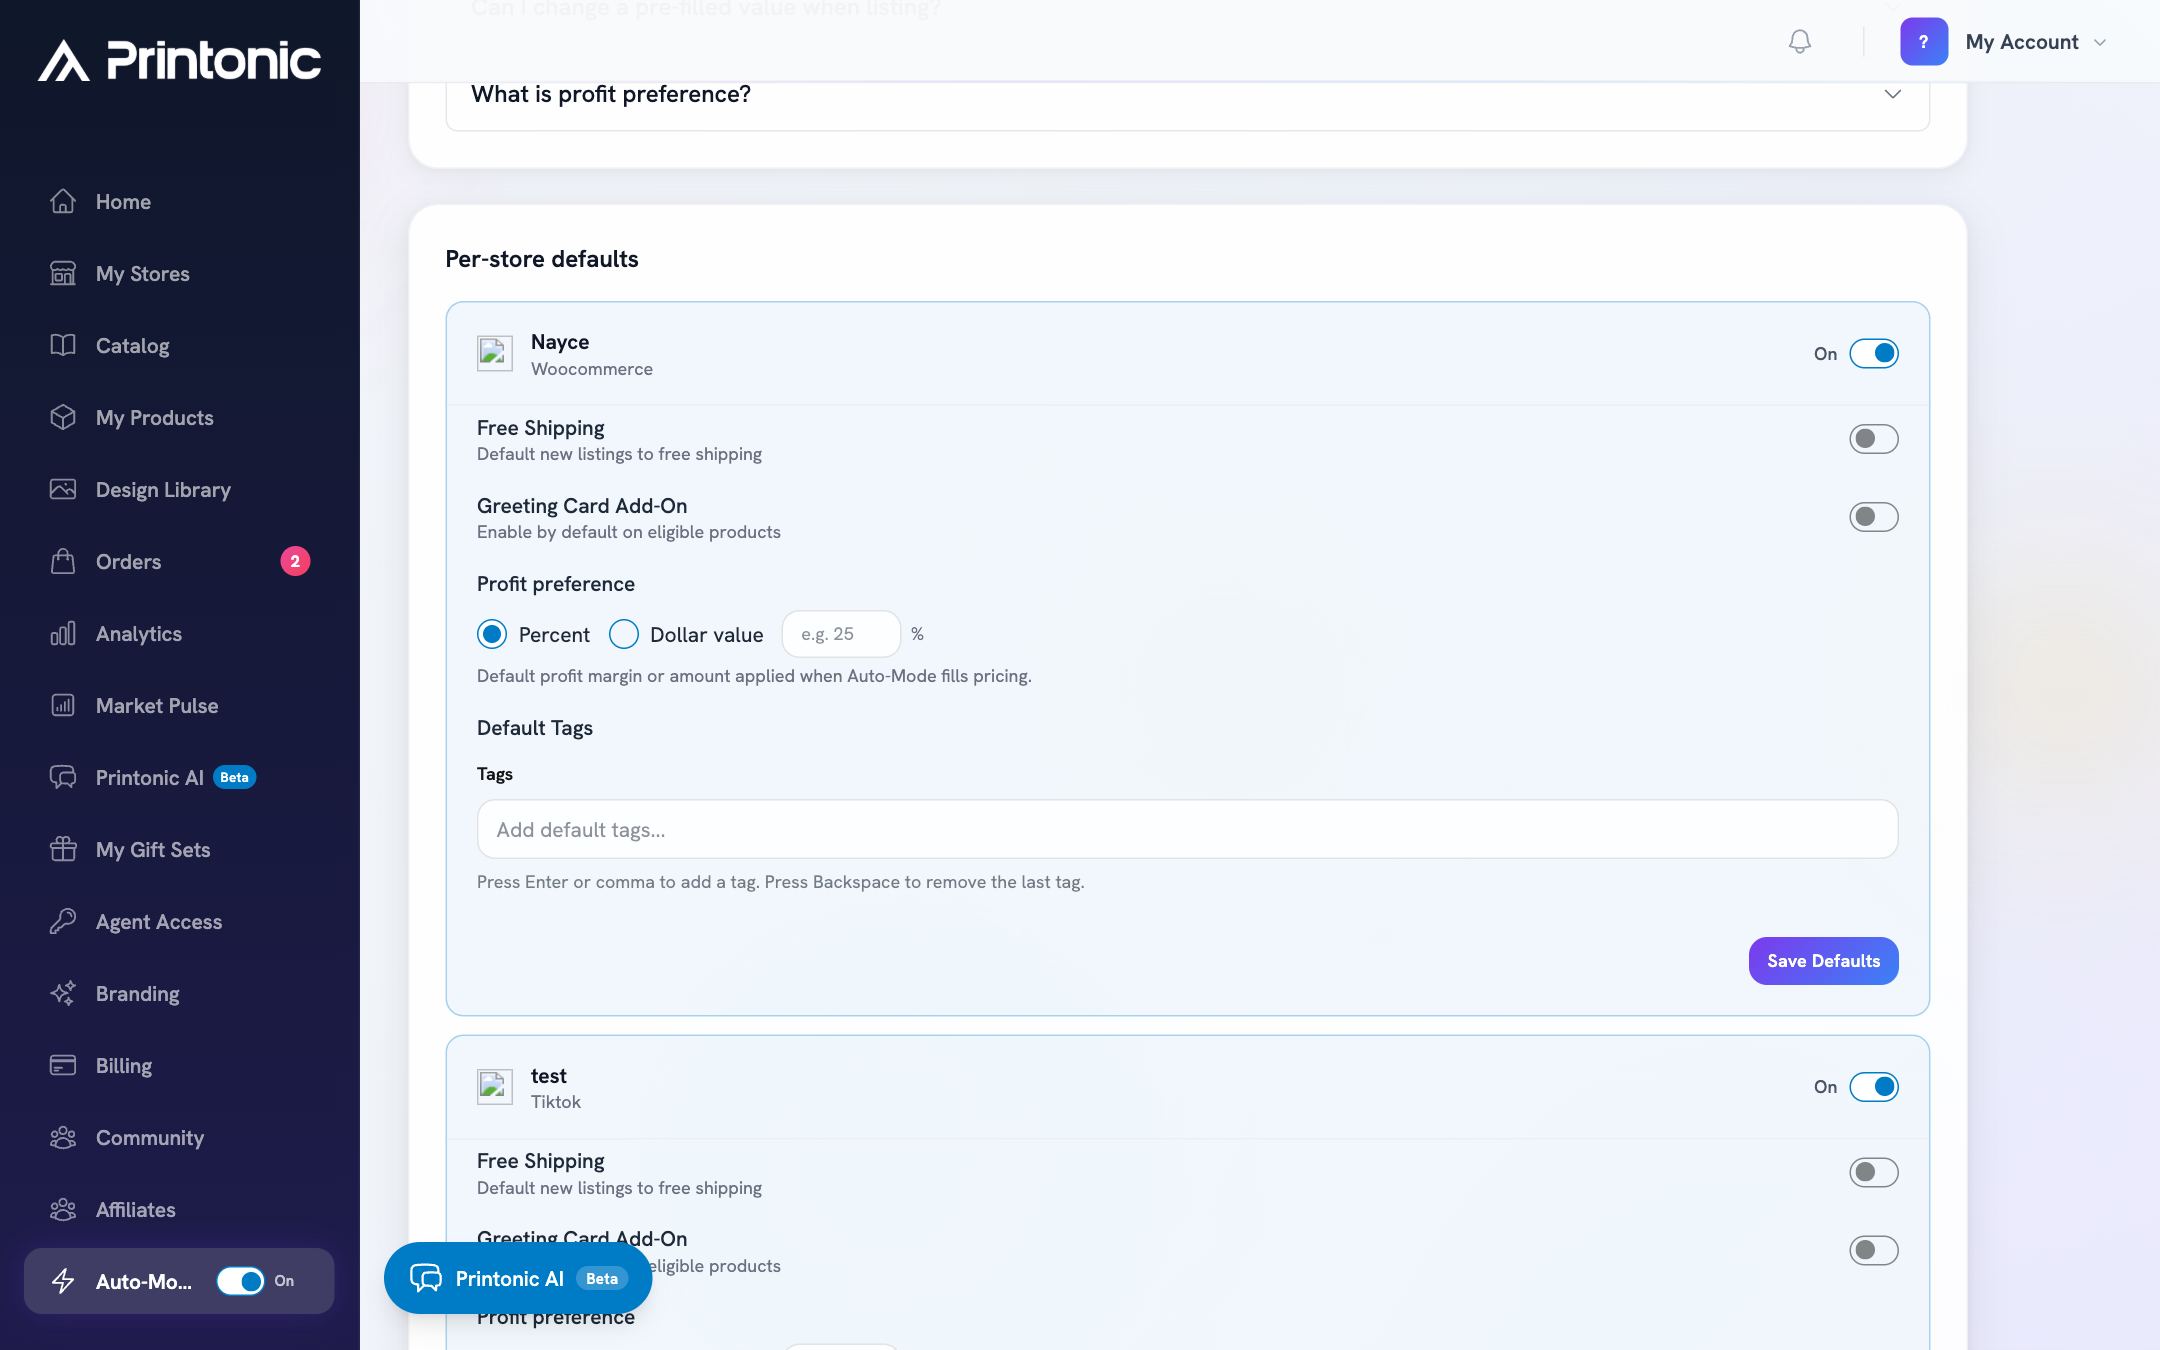Toggle Nayce store Auto-Mode switch
2160x1350 pixels.
click(x=1873, y=353)
